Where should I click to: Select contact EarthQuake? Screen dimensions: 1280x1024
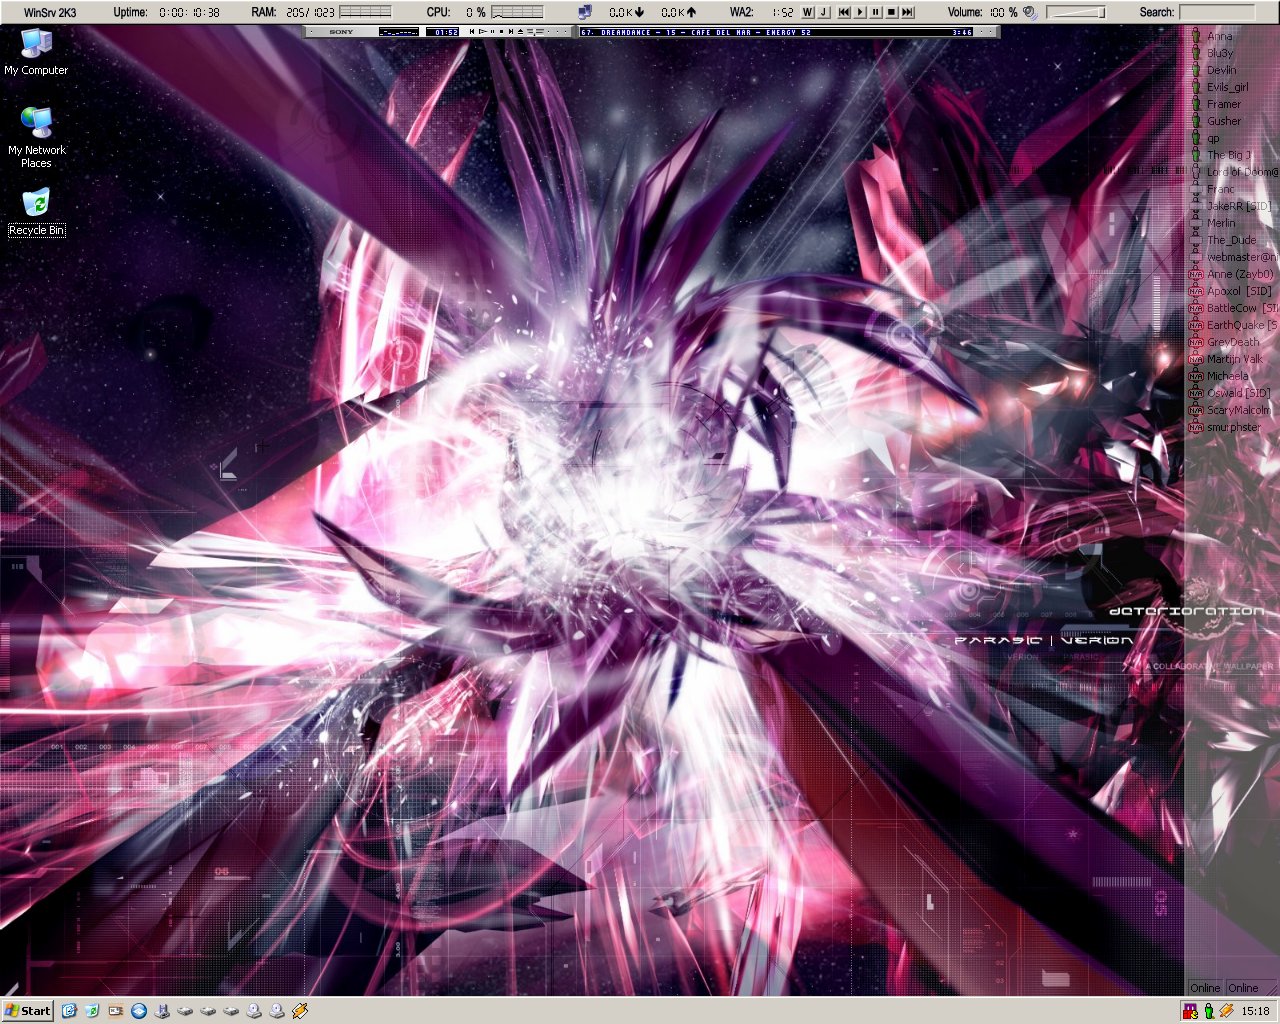pyautogui.click(x=1242, y=325)
